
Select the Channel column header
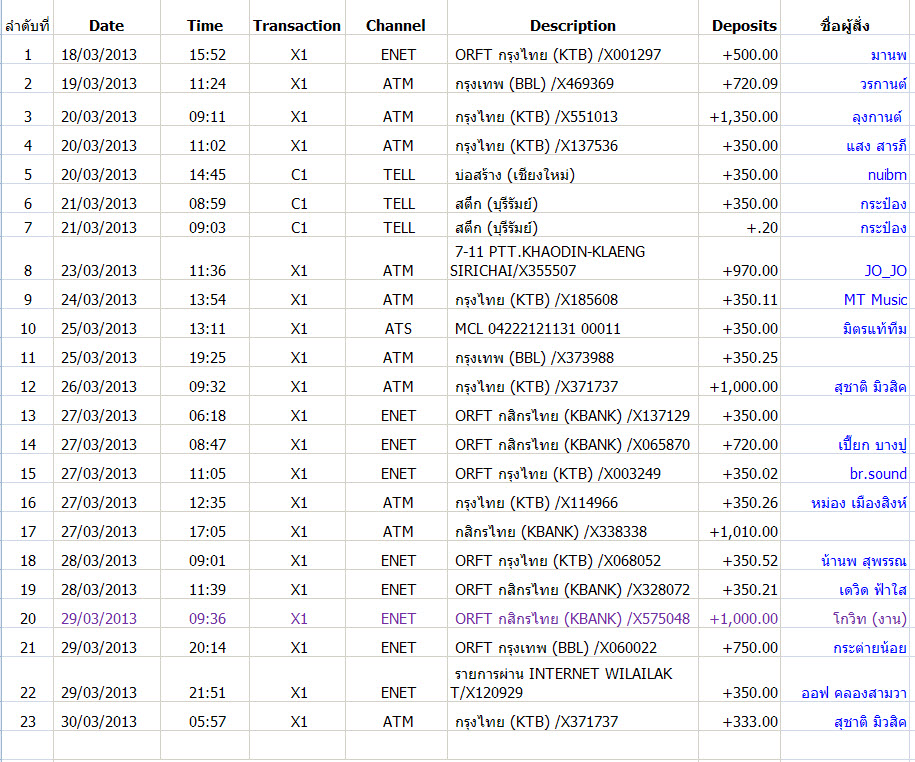click(396, 26)
